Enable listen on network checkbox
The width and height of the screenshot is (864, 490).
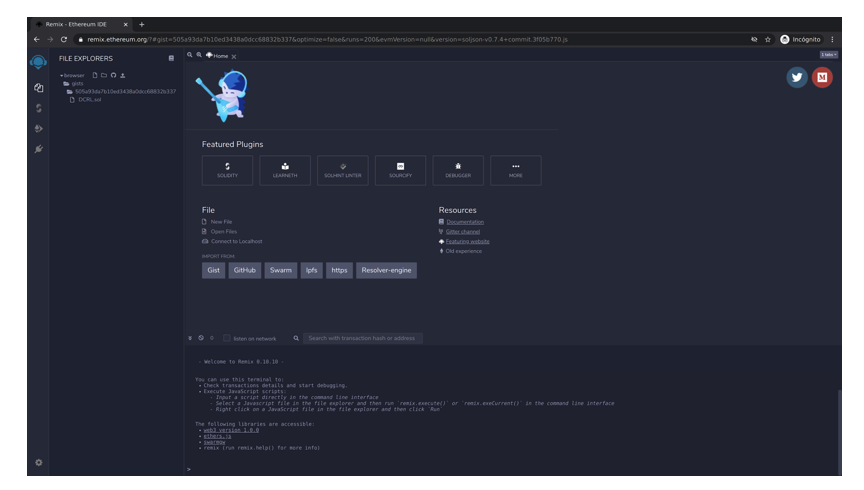point(226,338)
